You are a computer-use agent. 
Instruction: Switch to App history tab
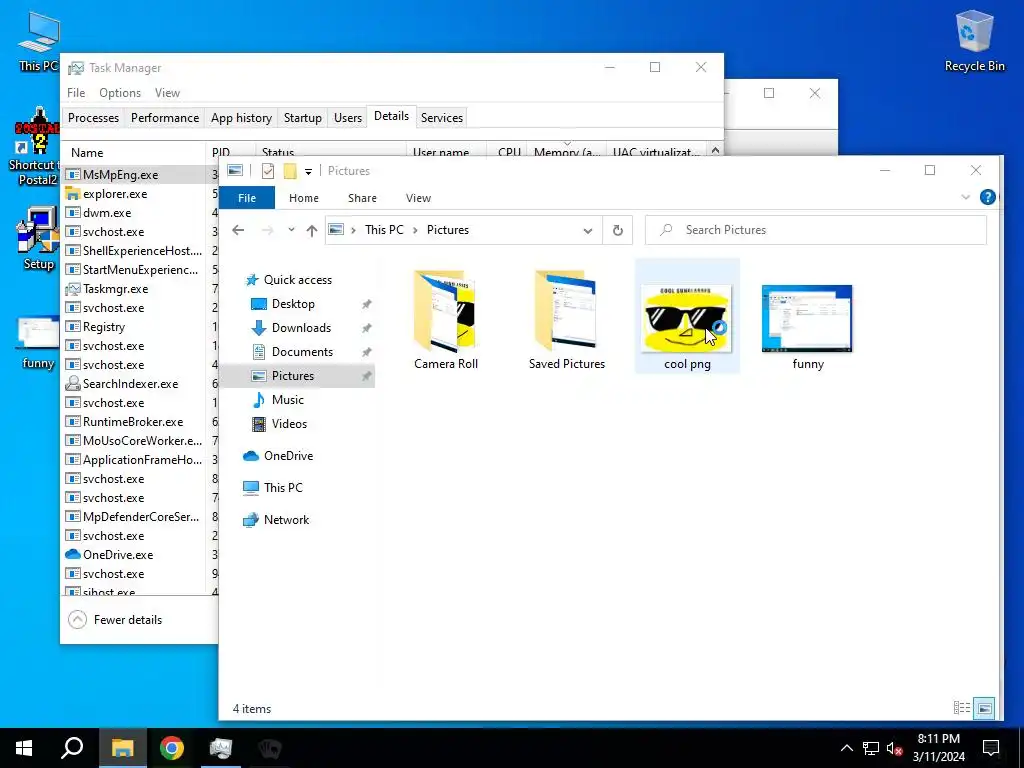241,118
